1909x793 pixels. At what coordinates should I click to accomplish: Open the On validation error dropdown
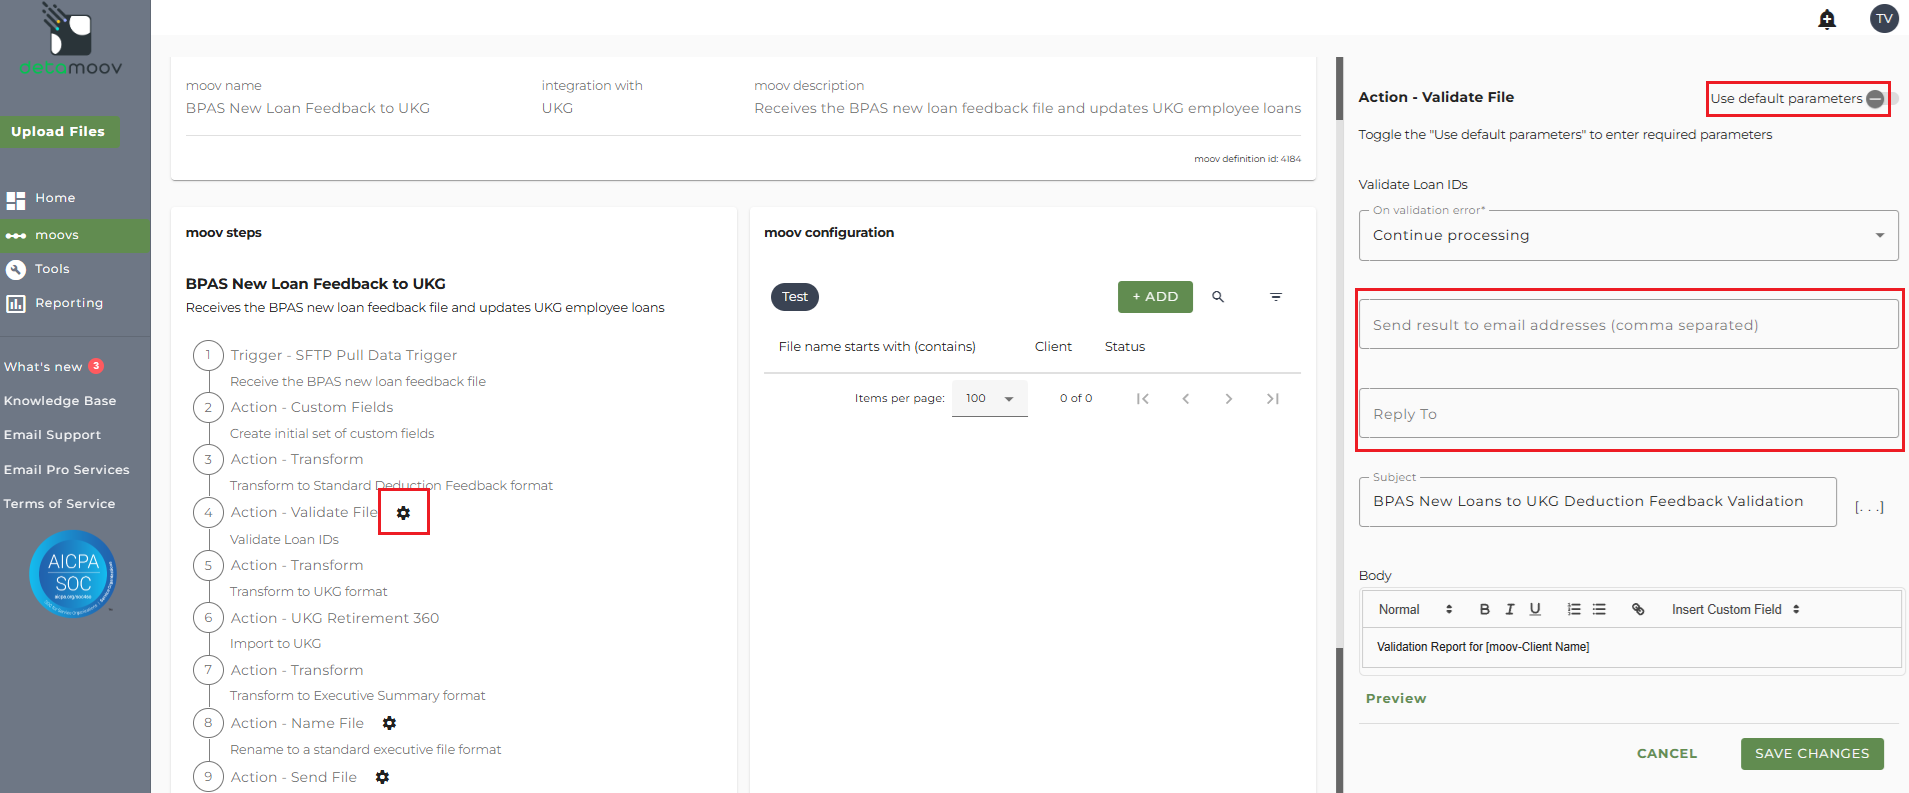(1628, 236)
